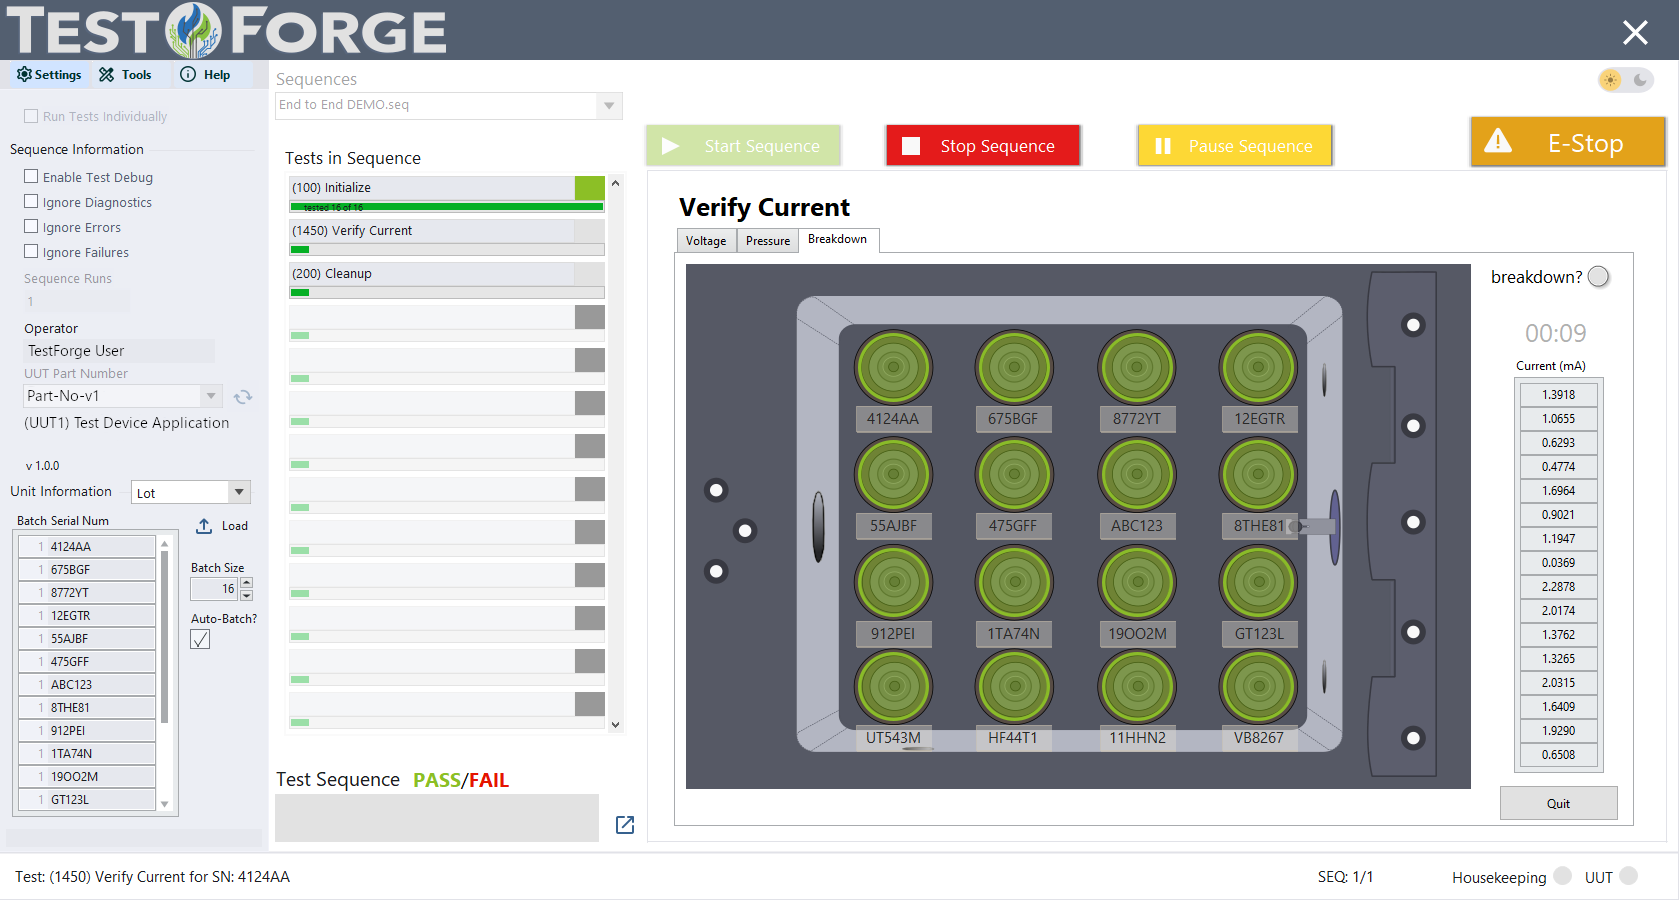Open the Sequences dropdown for DEMO.seq
Screen dimensions: 1680x900
click(609, 105)
